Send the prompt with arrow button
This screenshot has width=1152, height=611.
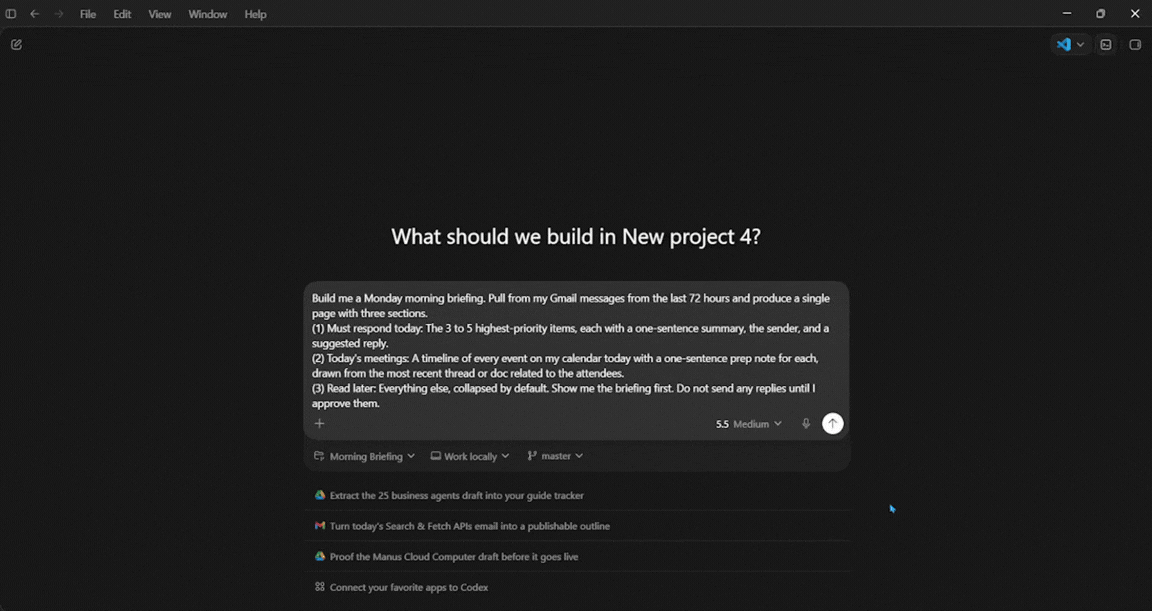click(832, 423)
